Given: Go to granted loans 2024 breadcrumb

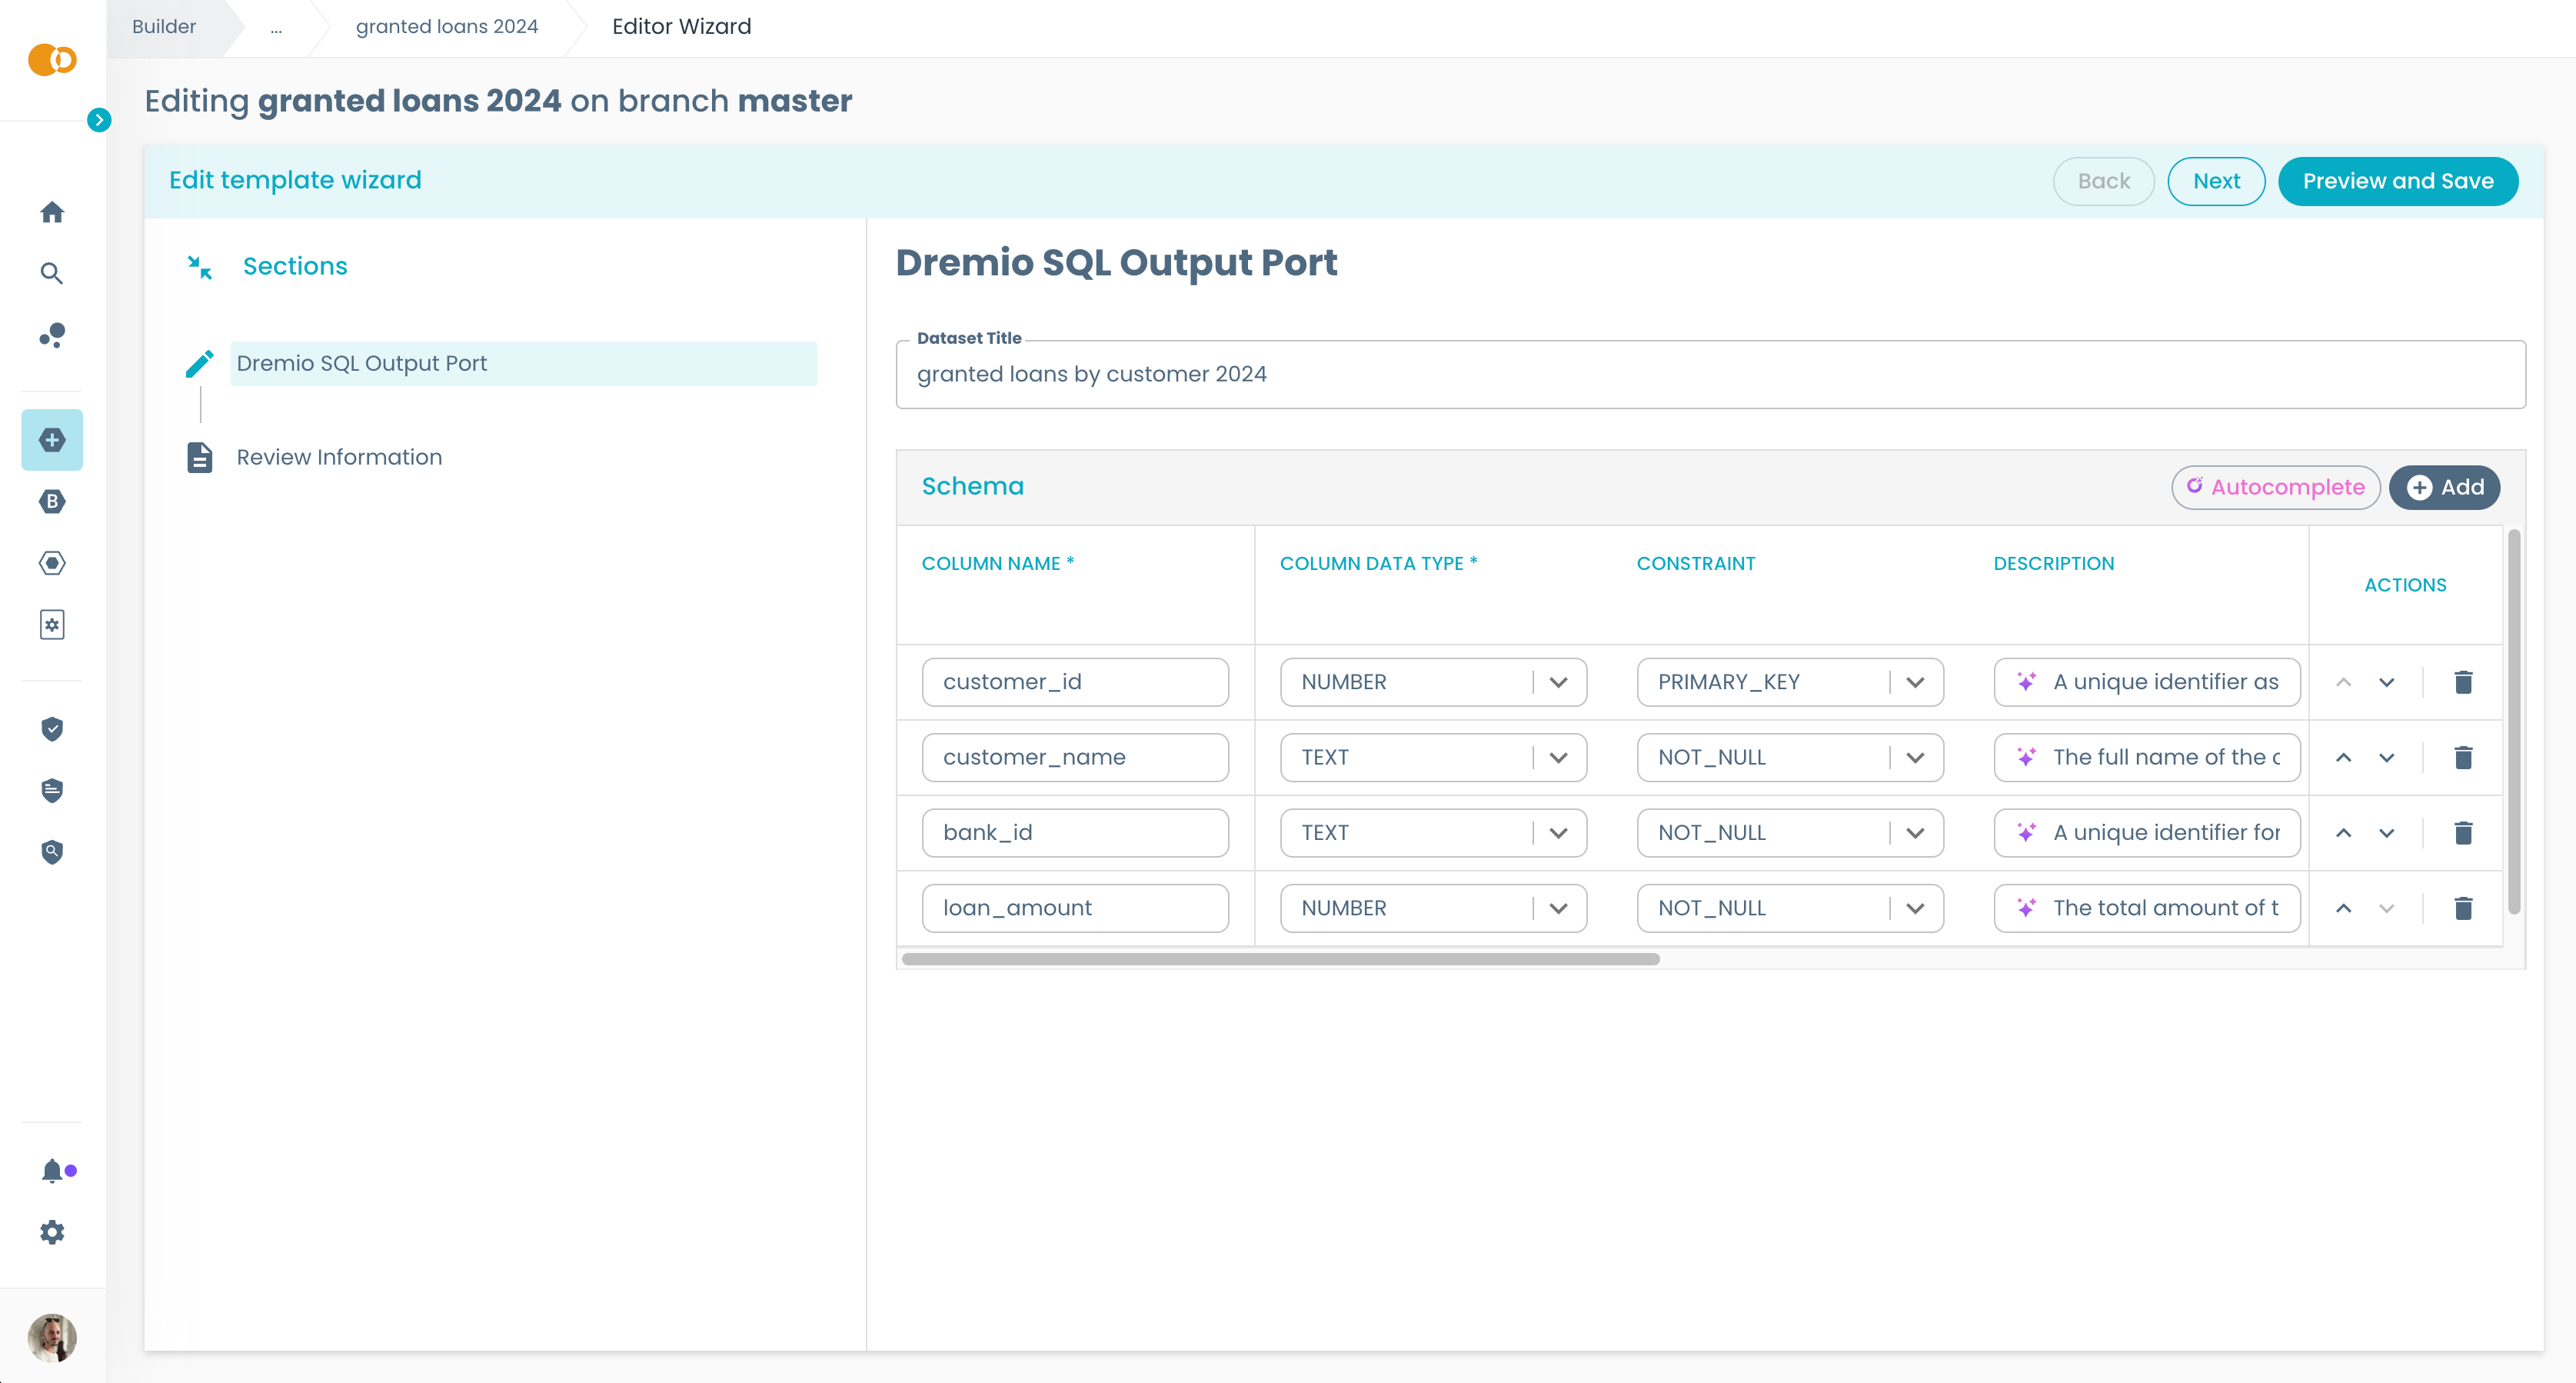Looking at the screenshot, I should [x=446, y=27].
